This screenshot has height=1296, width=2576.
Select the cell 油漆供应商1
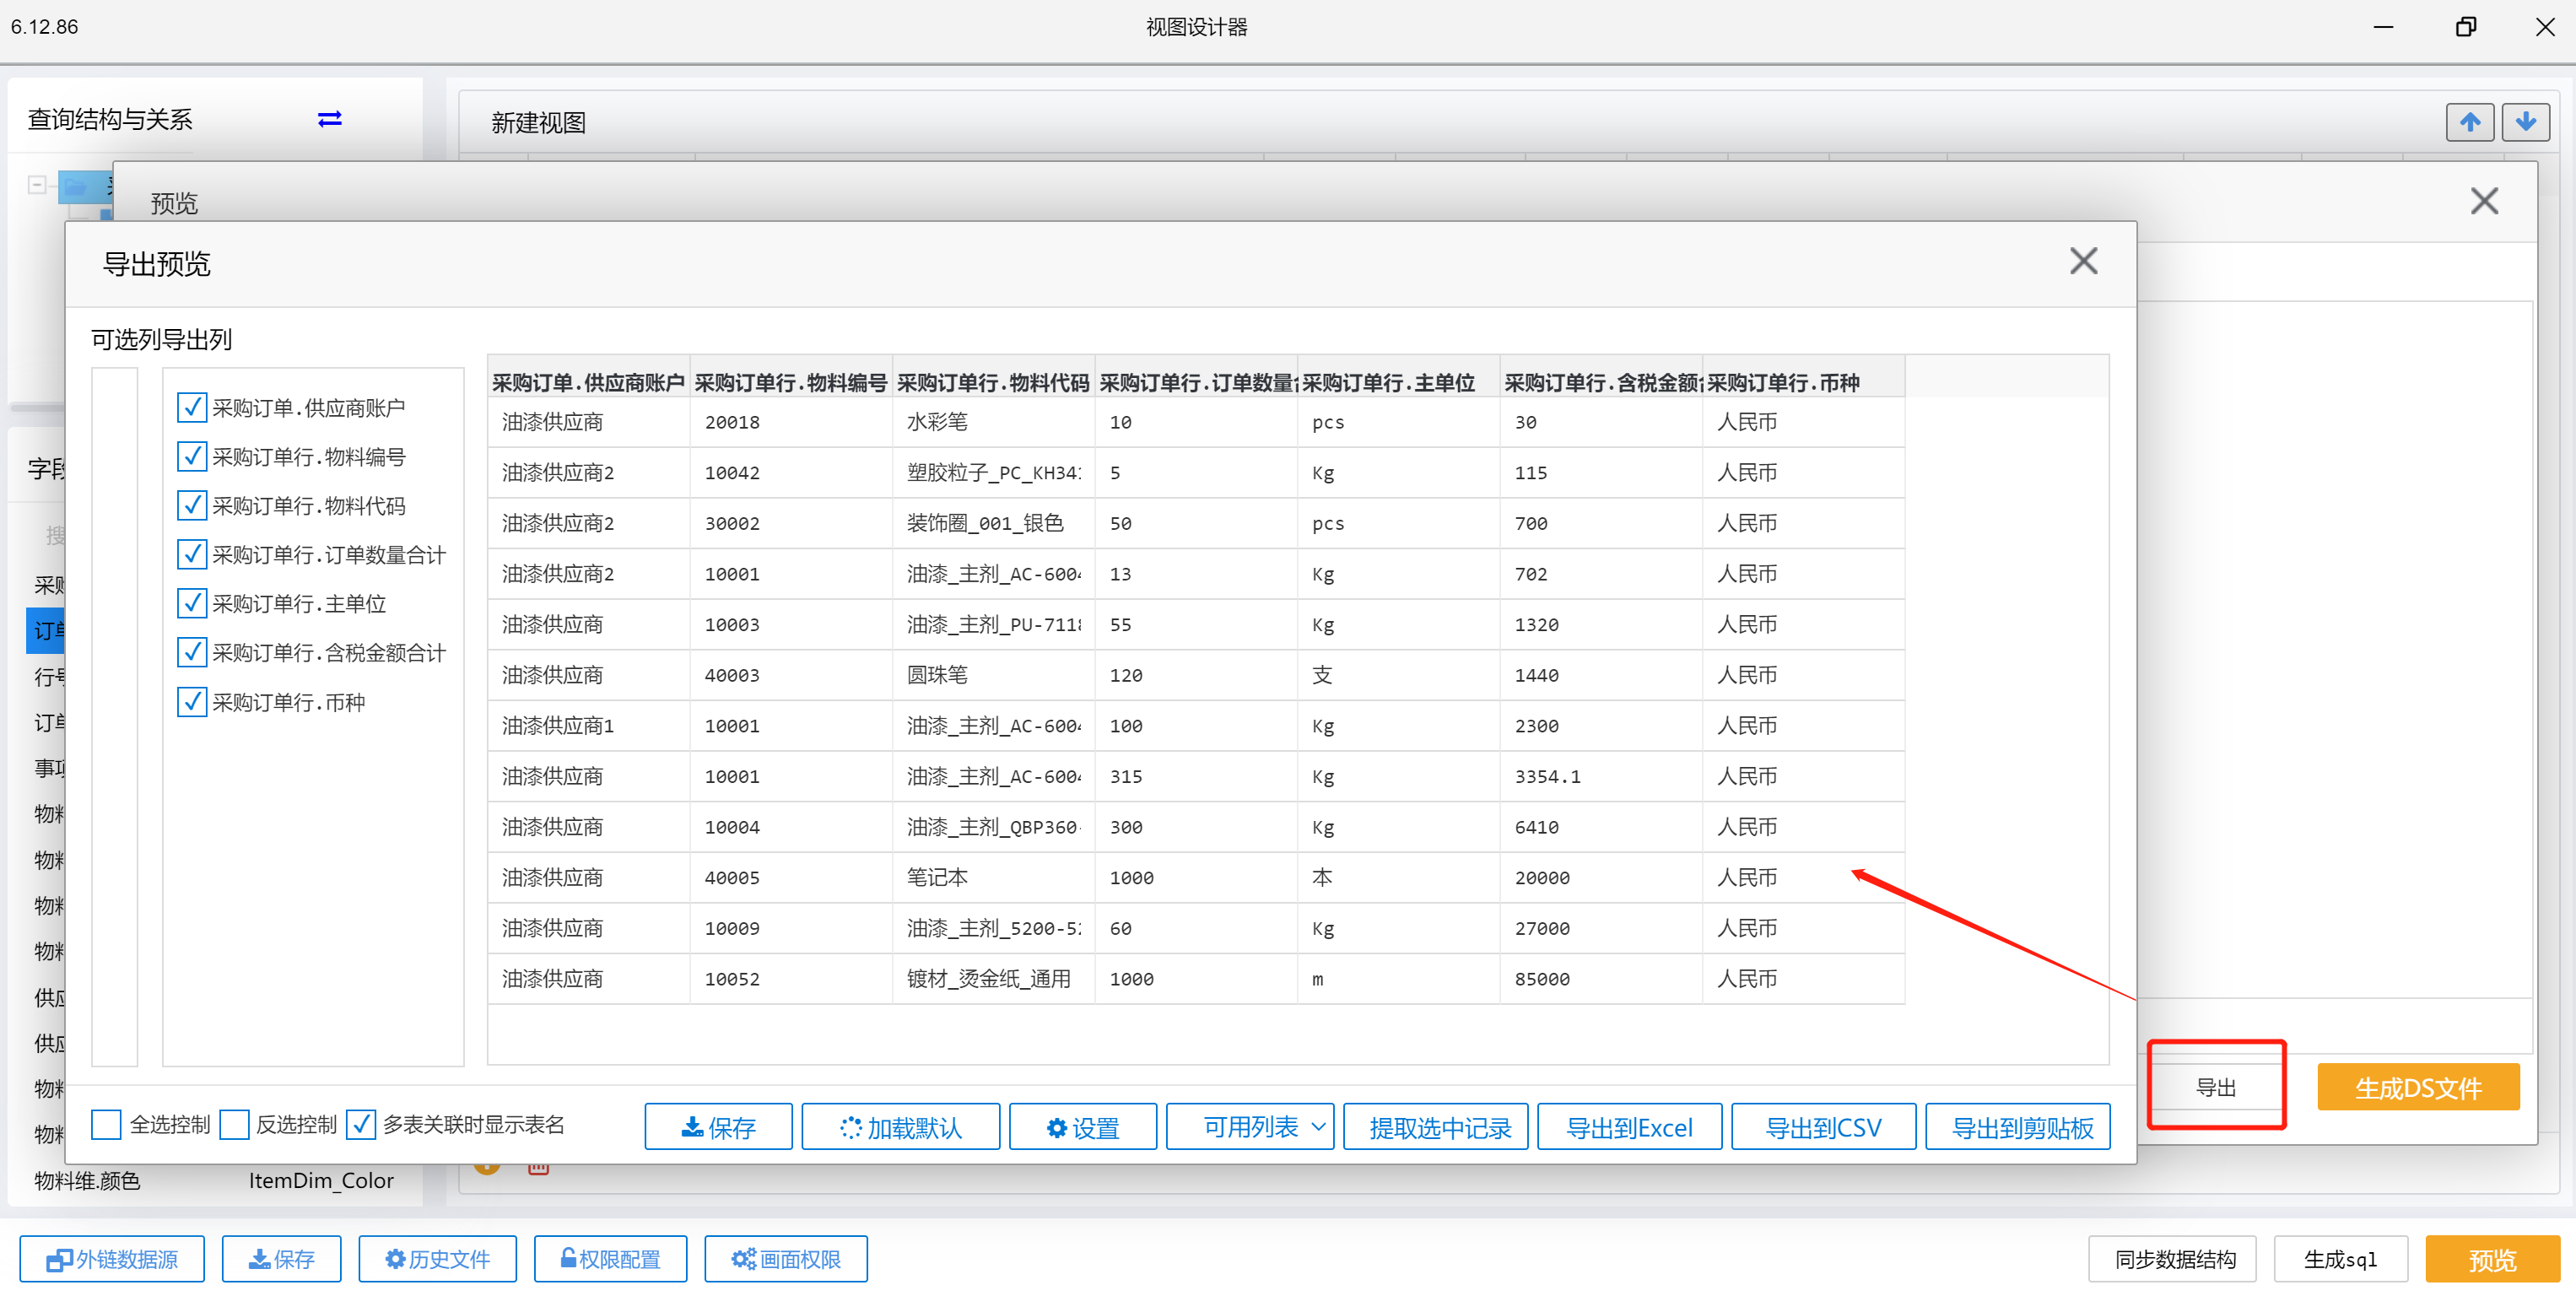tap(589, 725)
